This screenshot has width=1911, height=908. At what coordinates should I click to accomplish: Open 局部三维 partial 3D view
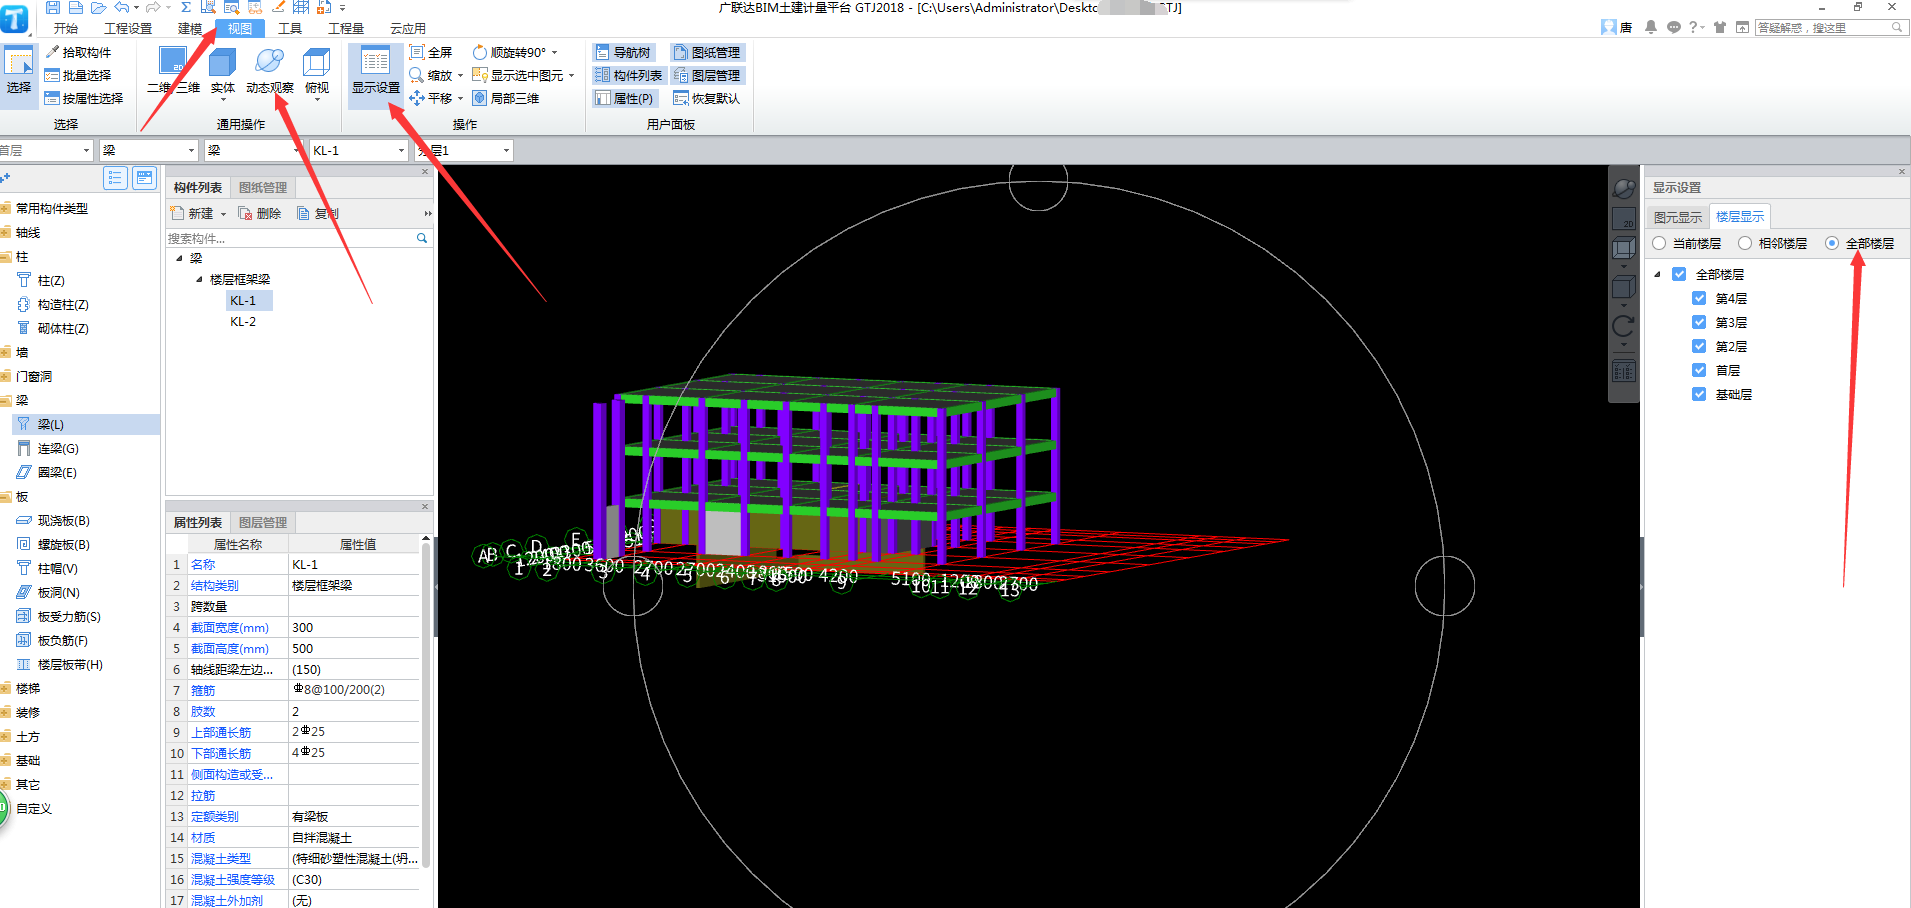(506, 98)
